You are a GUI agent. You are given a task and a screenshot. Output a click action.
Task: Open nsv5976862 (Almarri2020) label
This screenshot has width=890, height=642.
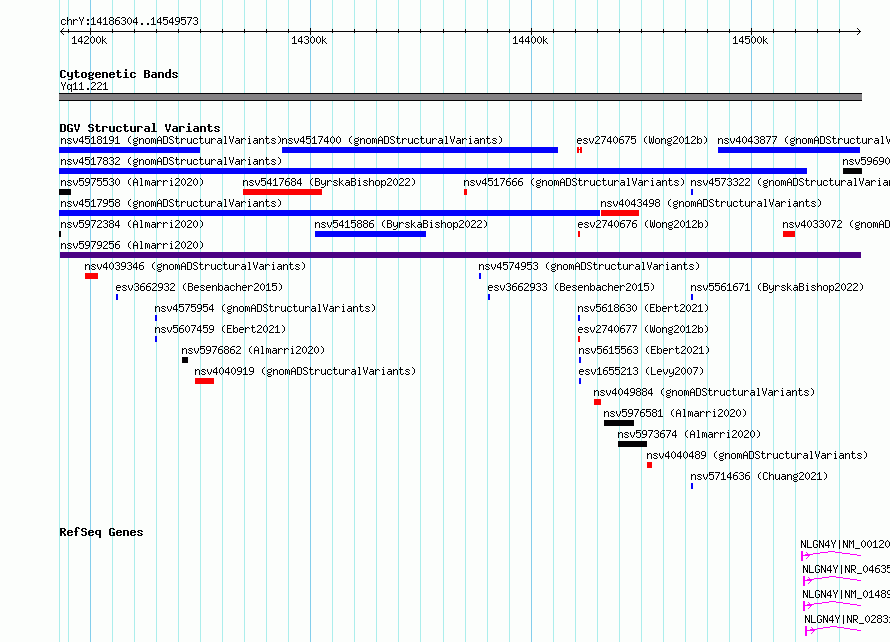tap(253, 350)
